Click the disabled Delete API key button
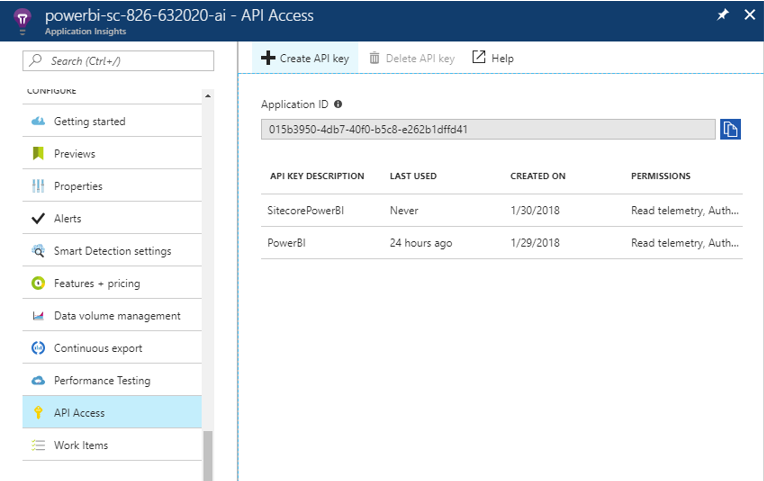This screenshot has height=481, width=764. (x=411, y=58)
